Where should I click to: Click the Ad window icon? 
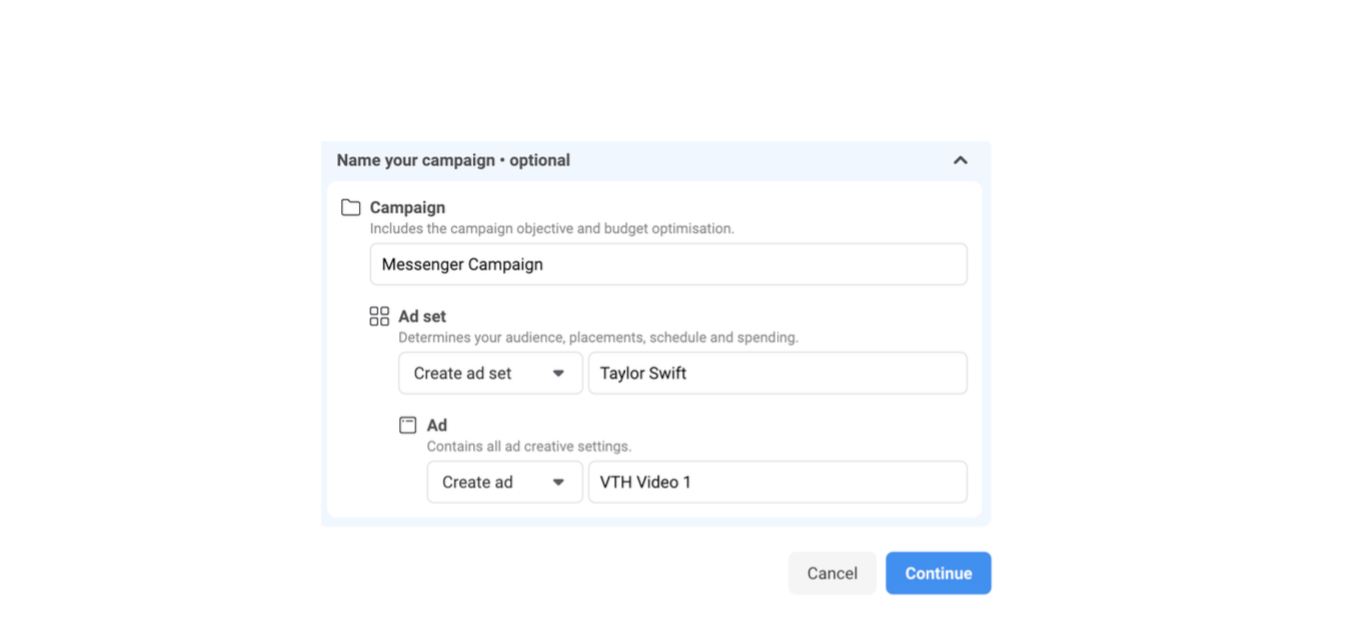tap(408, 425)
